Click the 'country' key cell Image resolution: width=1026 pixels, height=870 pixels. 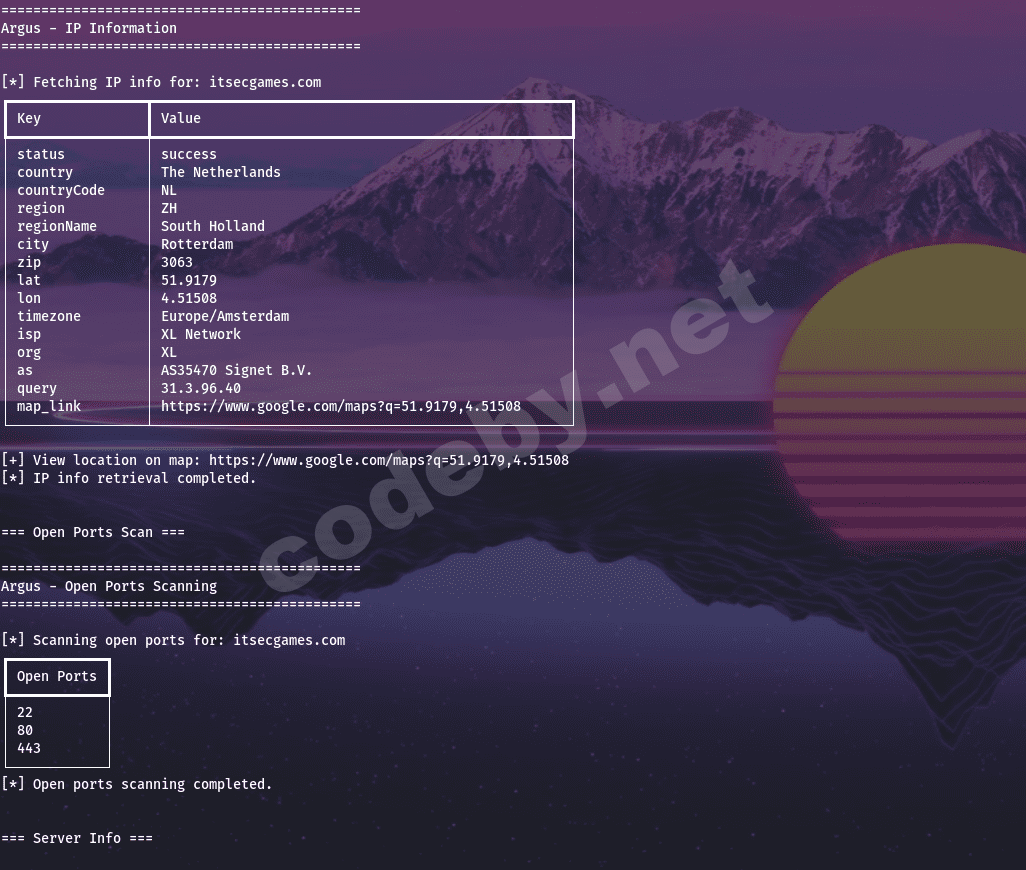(x=44, y=172)
